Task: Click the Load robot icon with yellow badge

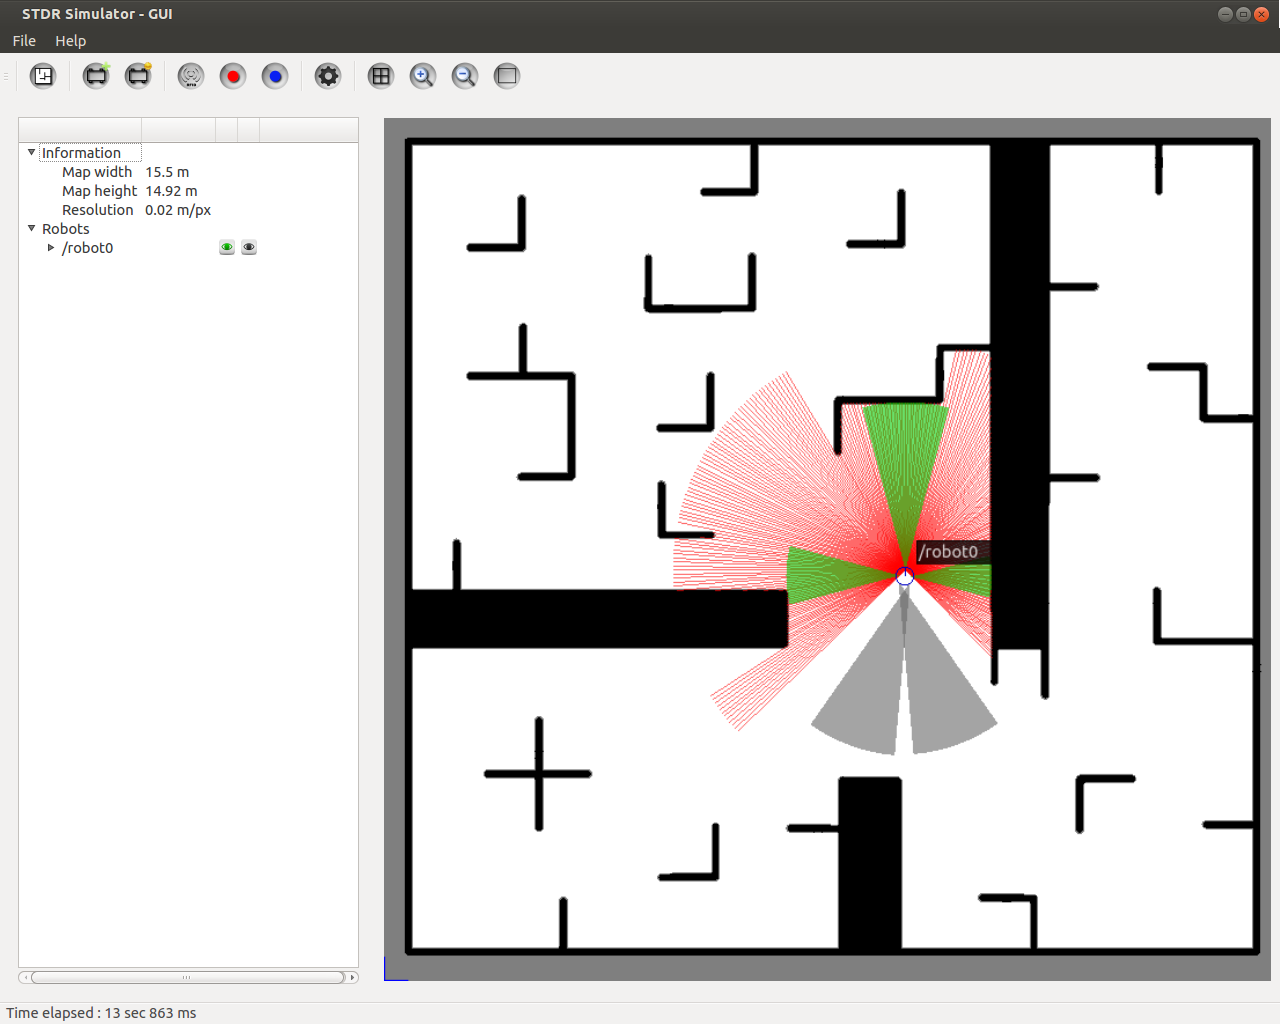Action: click(x=138, y=76)
